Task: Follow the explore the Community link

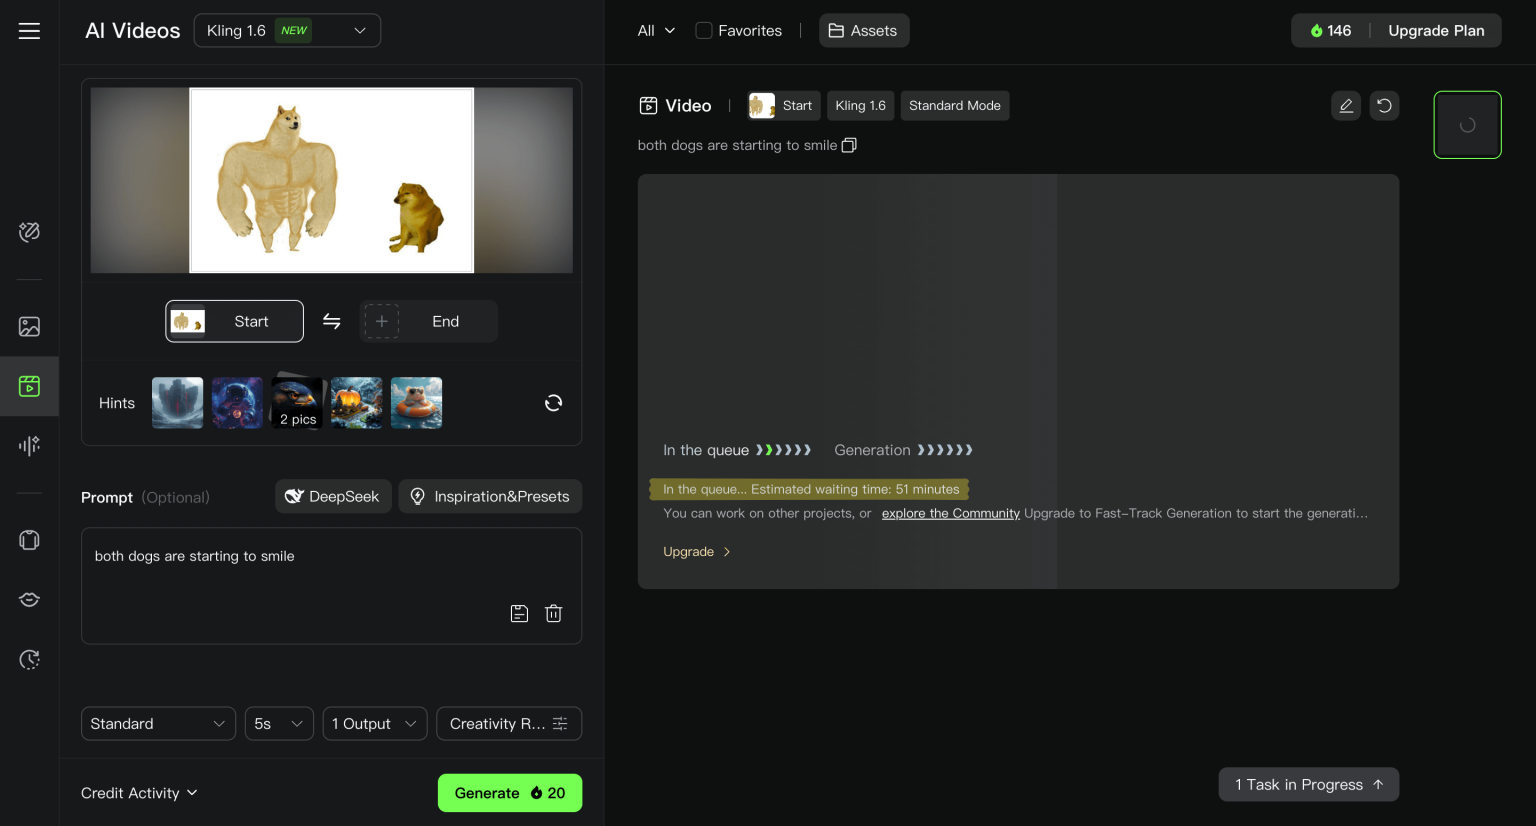Action: tap(950, 513)
